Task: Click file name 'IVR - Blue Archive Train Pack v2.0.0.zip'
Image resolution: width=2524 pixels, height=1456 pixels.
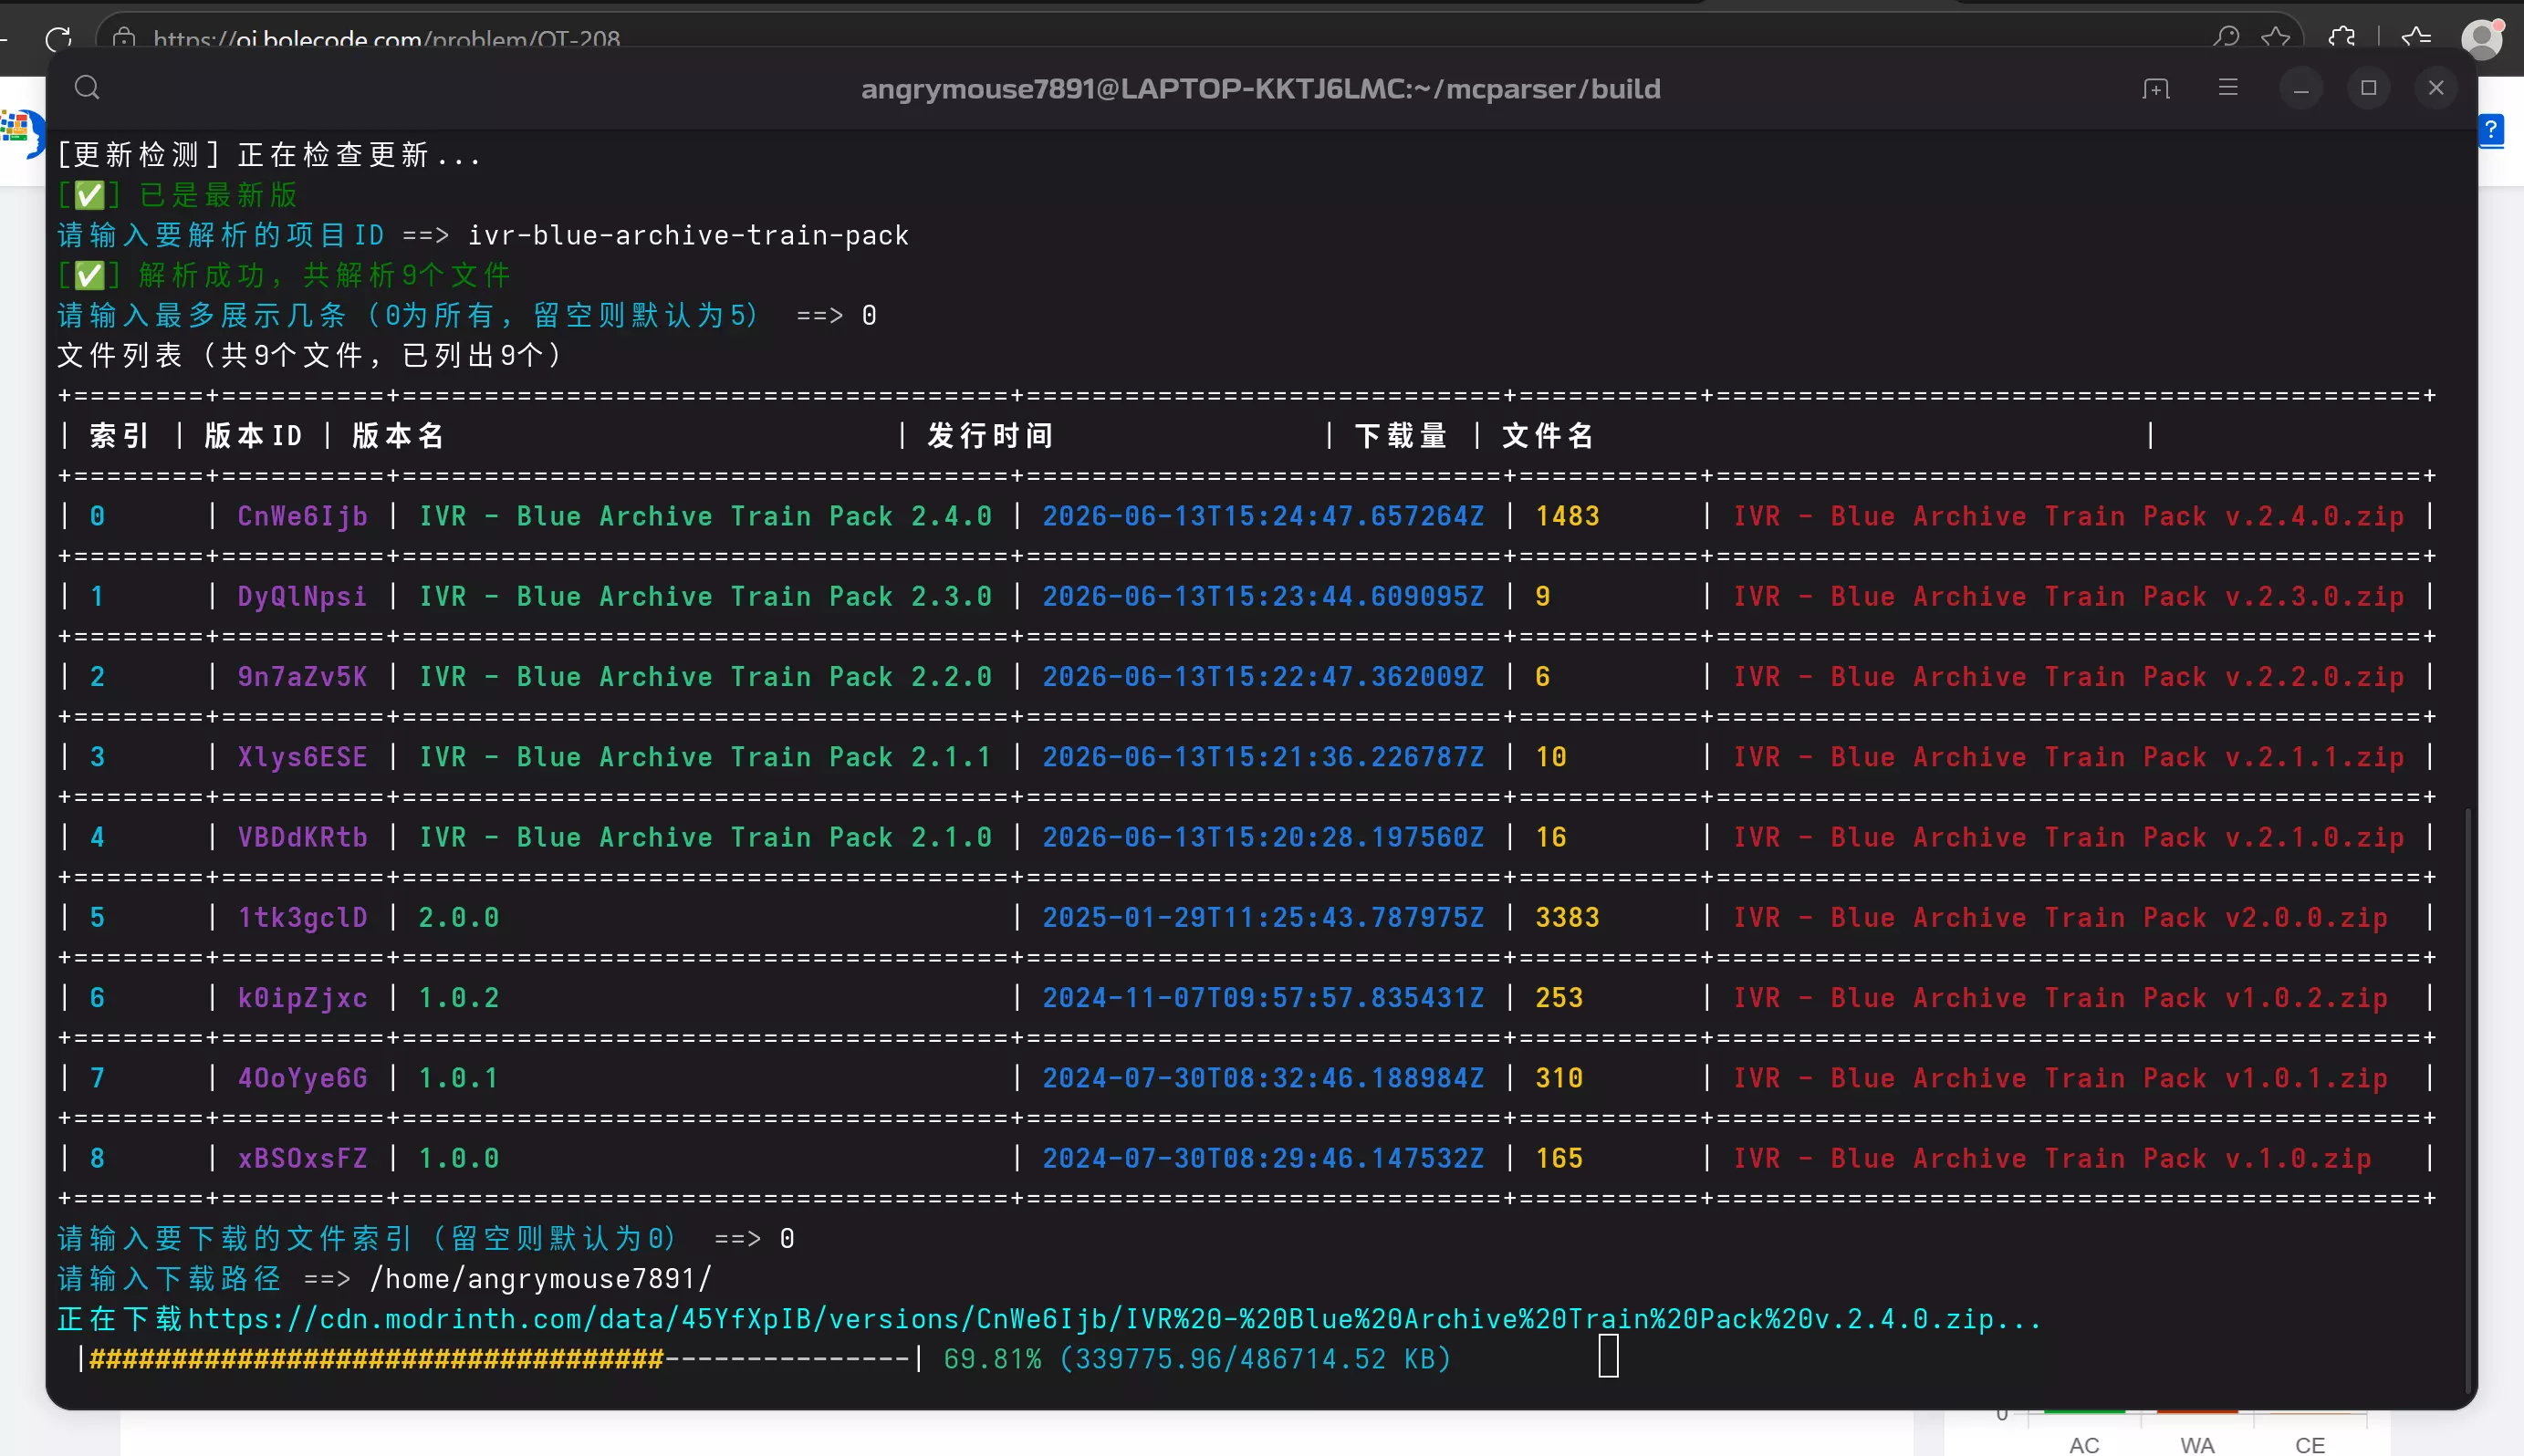Action: pyautogui.click(x=2060, y=918)
